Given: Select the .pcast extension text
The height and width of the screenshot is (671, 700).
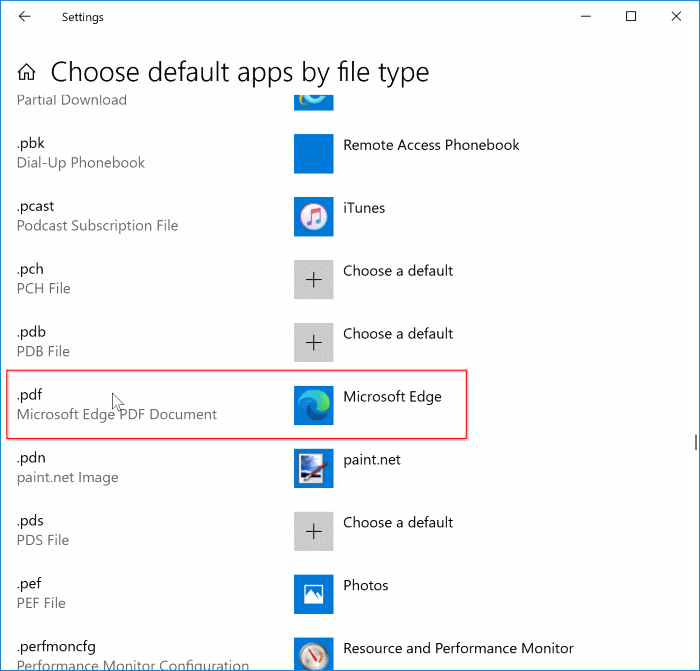Looking at the screenshot, I should coord(35,207).
